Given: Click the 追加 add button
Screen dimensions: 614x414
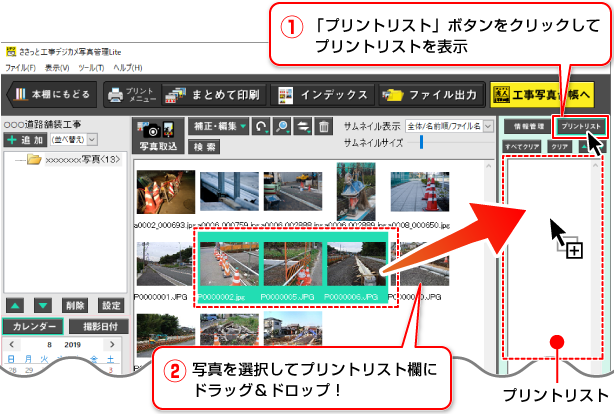Looking at the screenshot, I should click(x=25, y=140).
